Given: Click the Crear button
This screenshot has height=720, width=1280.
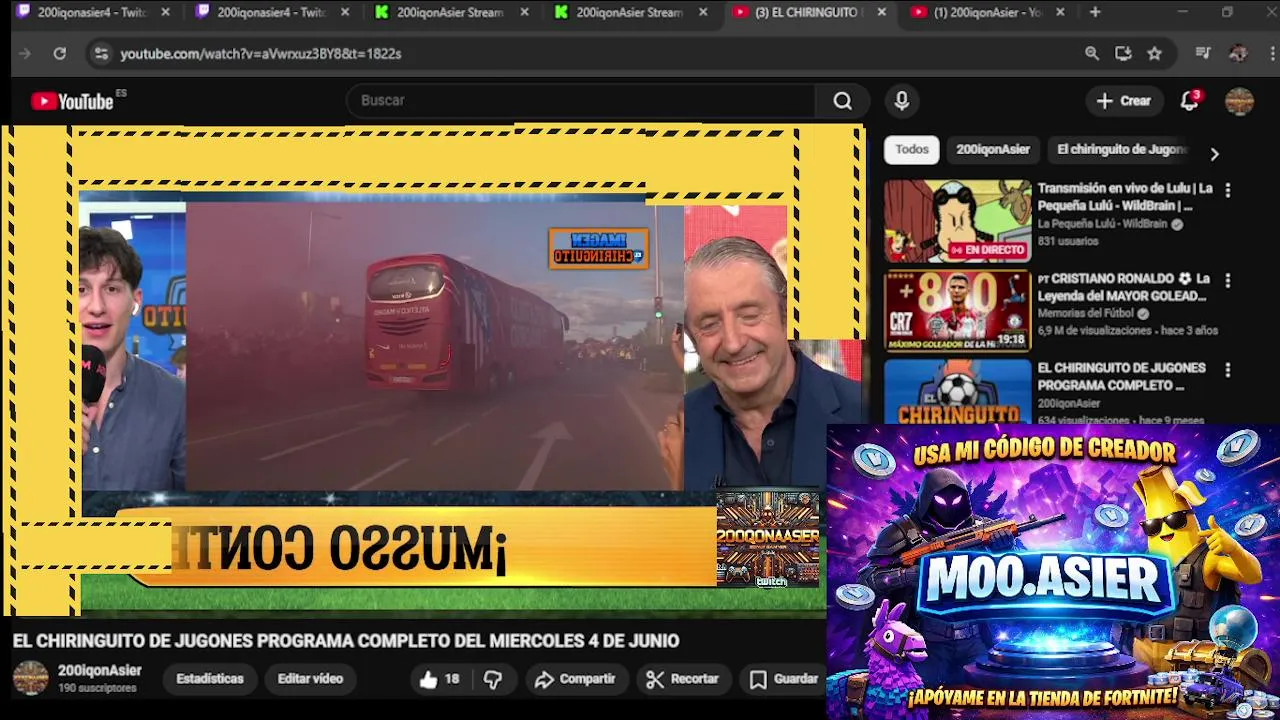Looking at the screenshot, I should tap(1124, 101).
